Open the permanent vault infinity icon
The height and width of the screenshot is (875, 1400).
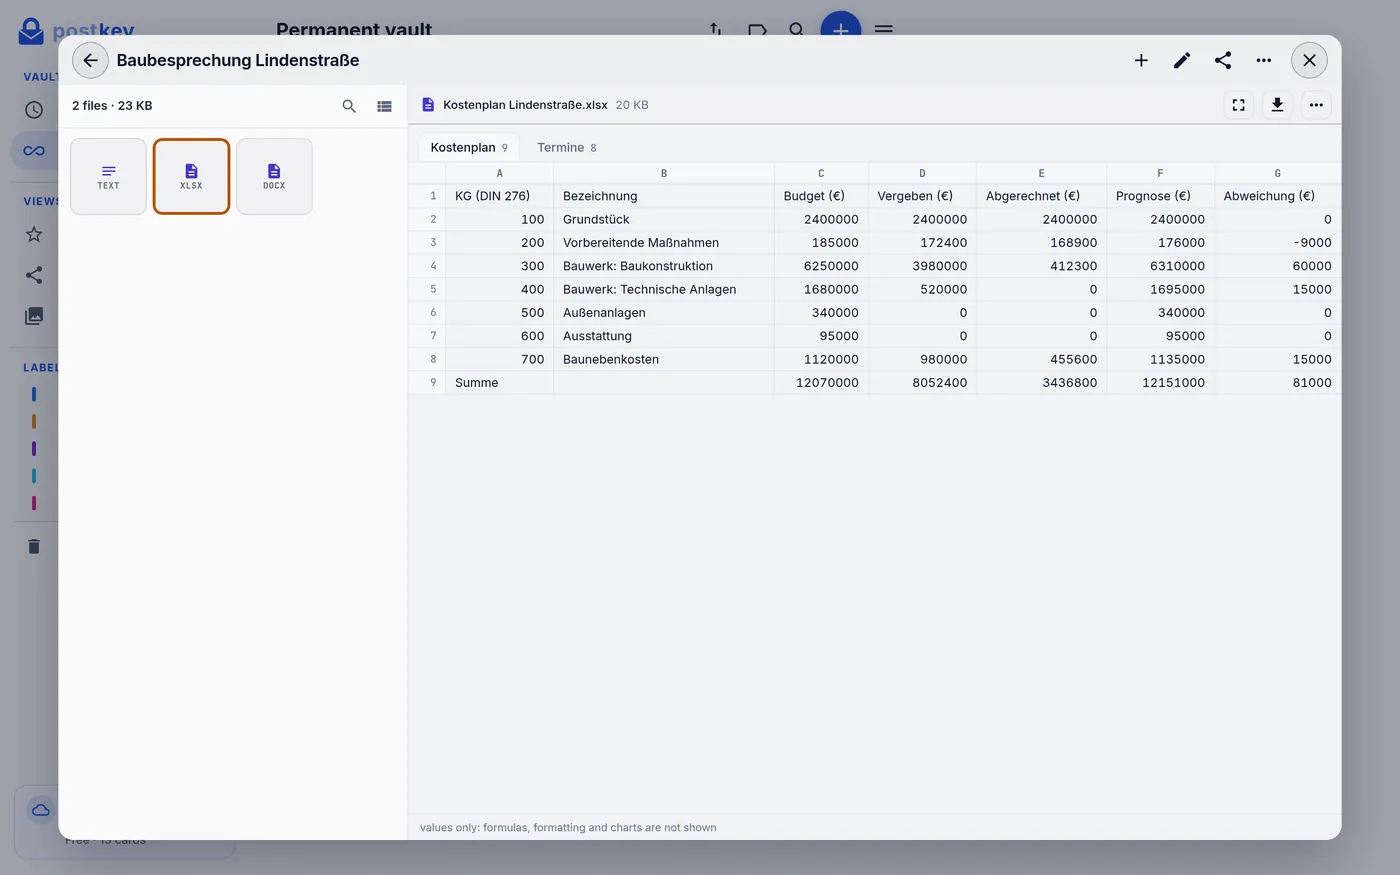[34, 151]
